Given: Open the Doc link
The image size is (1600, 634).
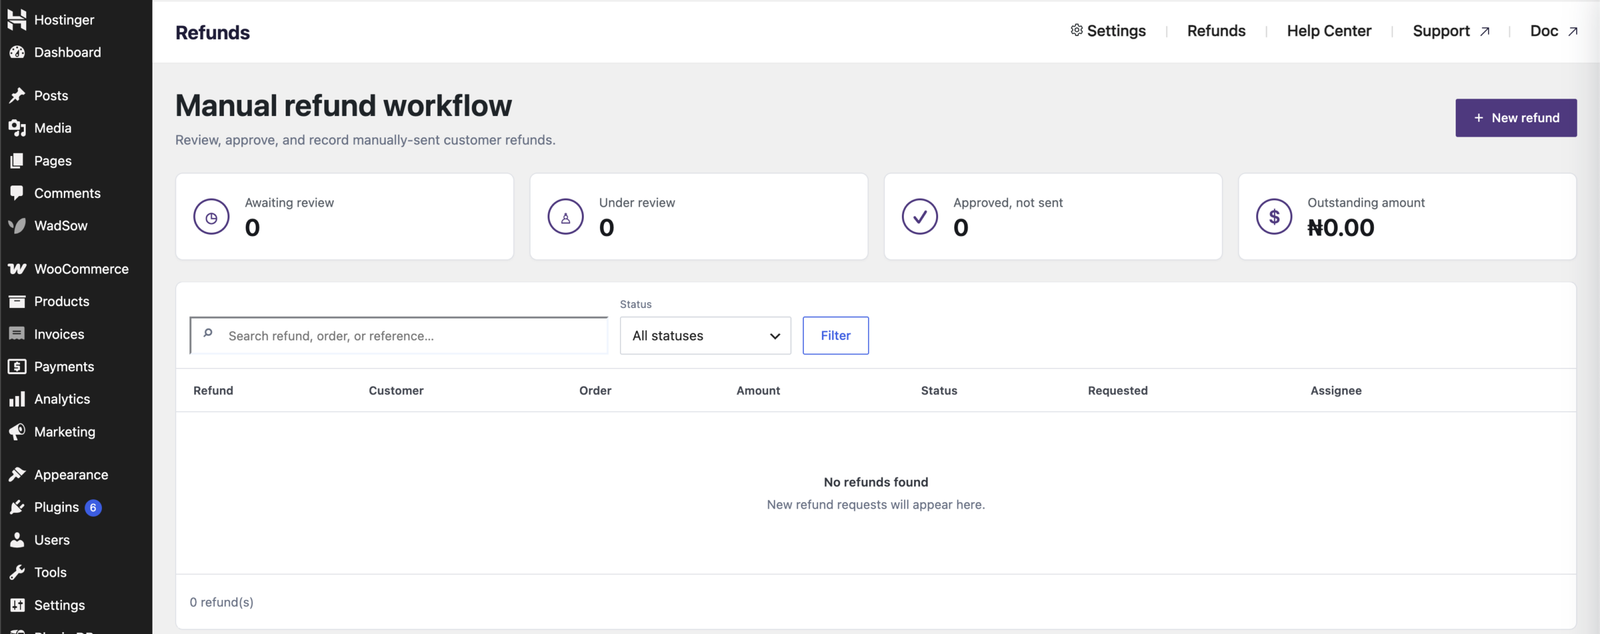Looking at the screenshot, I should [x=1554, y=31].
